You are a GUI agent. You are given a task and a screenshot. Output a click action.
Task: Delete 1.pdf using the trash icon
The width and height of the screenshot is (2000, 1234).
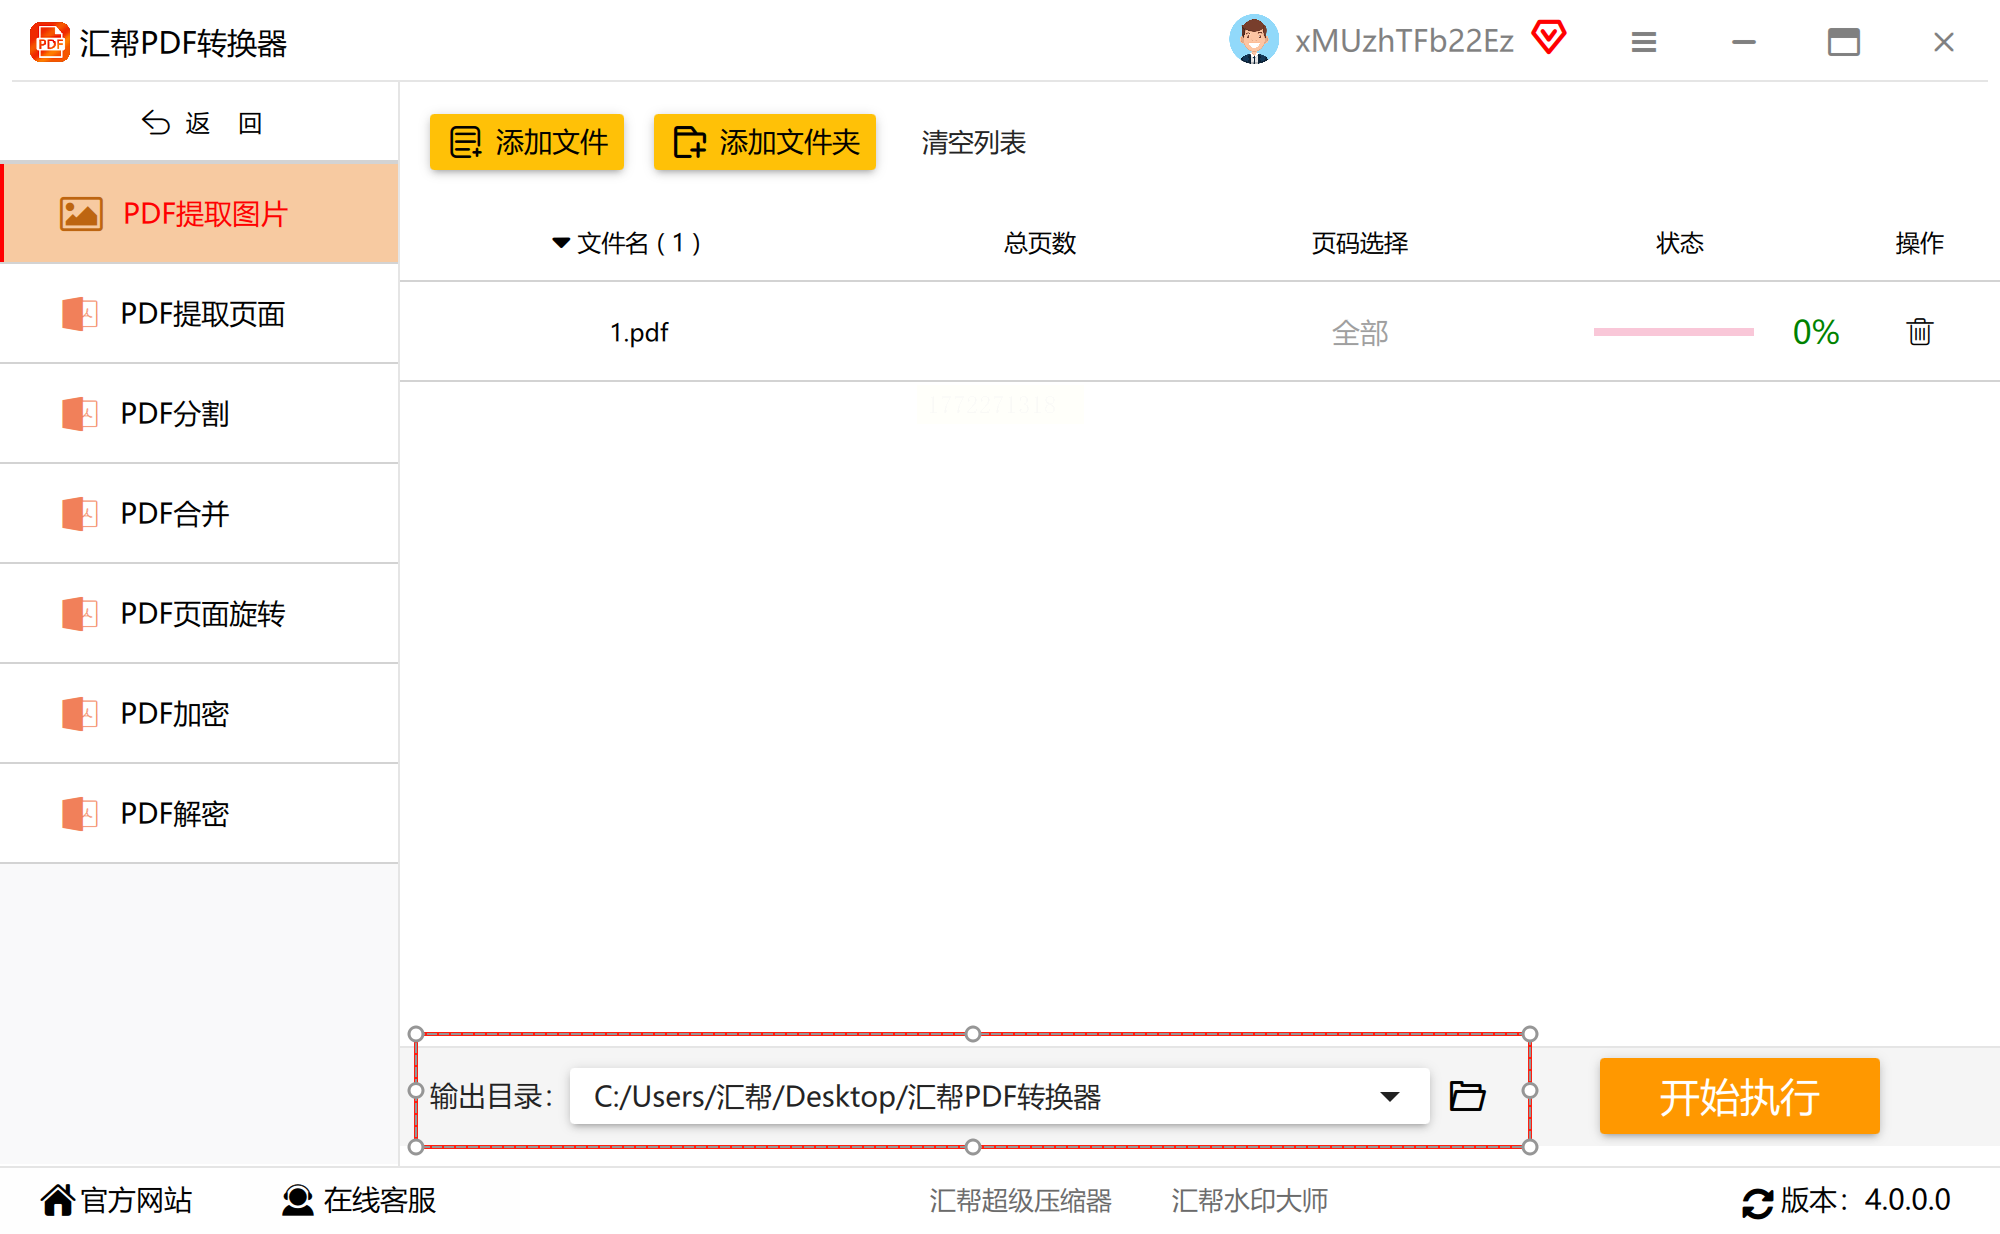coord(1918,332)
